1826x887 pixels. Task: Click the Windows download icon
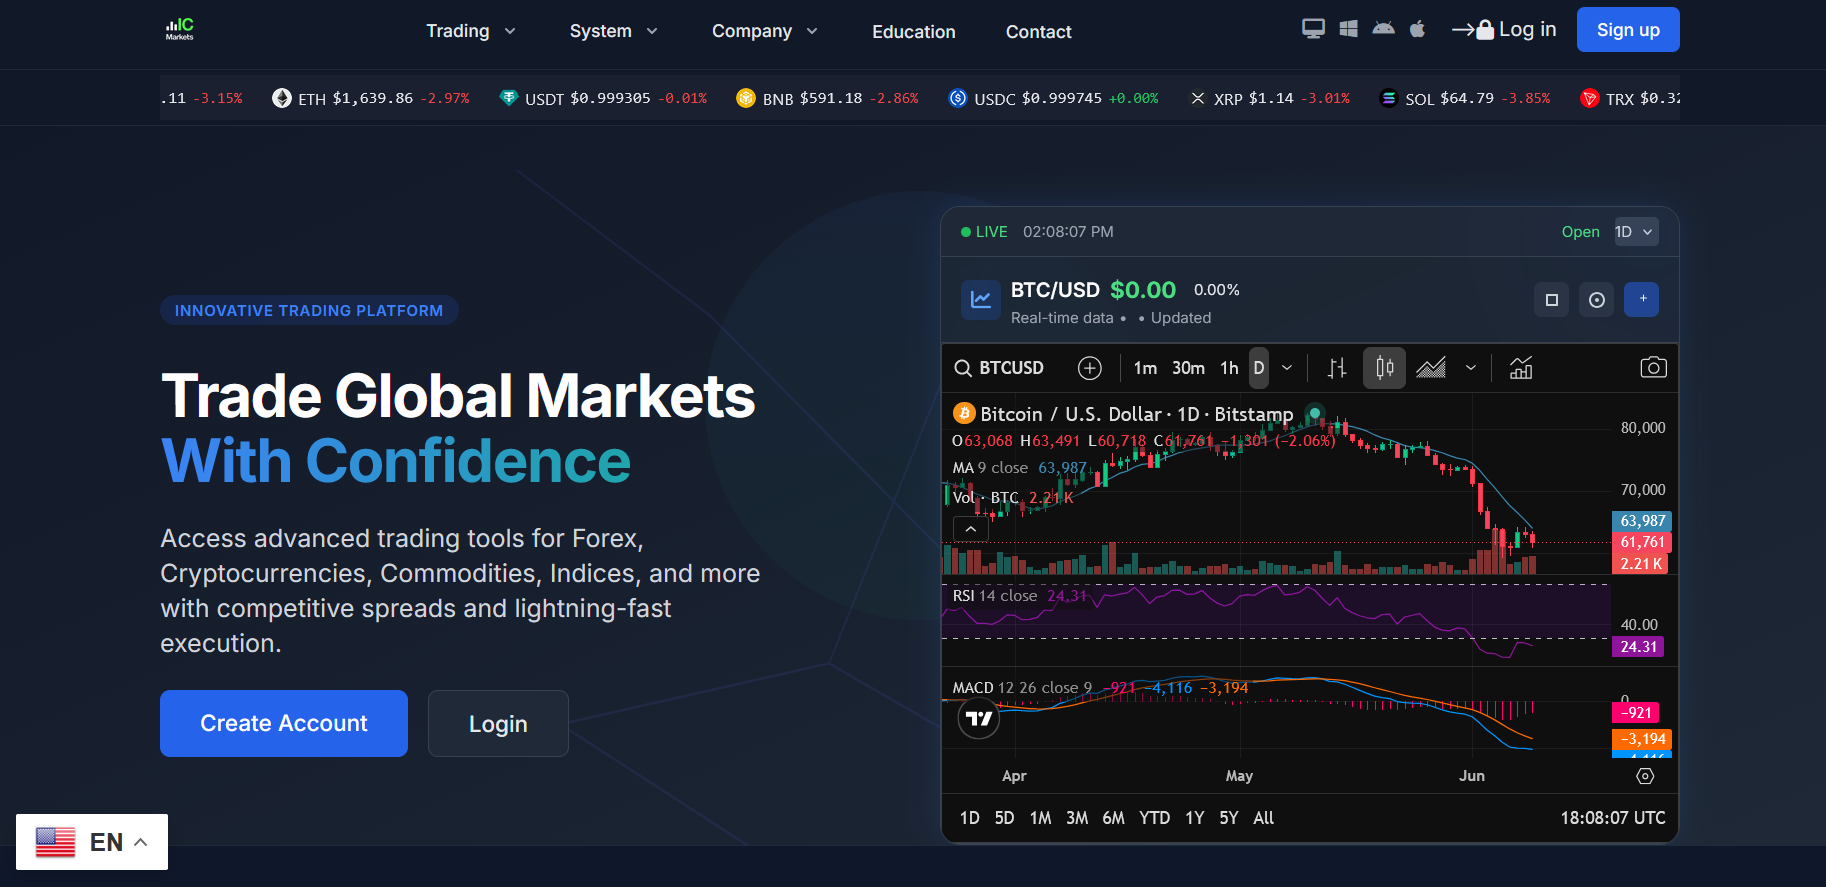1348,29
